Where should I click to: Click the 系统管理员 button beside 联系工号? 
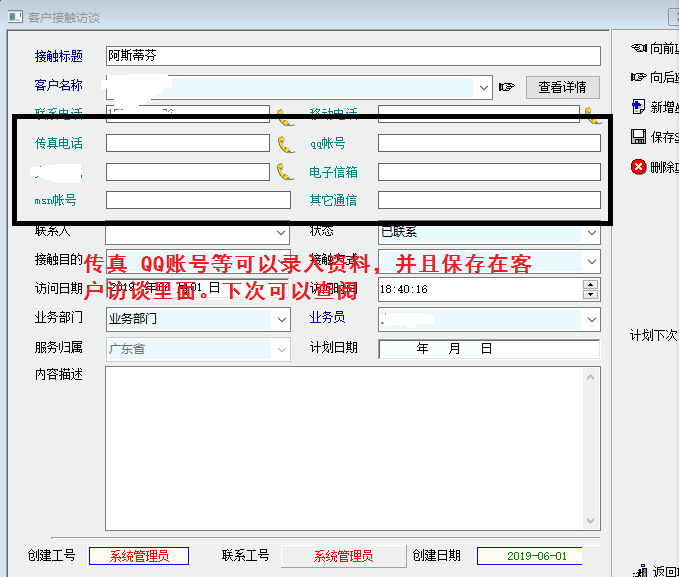pyautogui.click(x=343, y=556)
